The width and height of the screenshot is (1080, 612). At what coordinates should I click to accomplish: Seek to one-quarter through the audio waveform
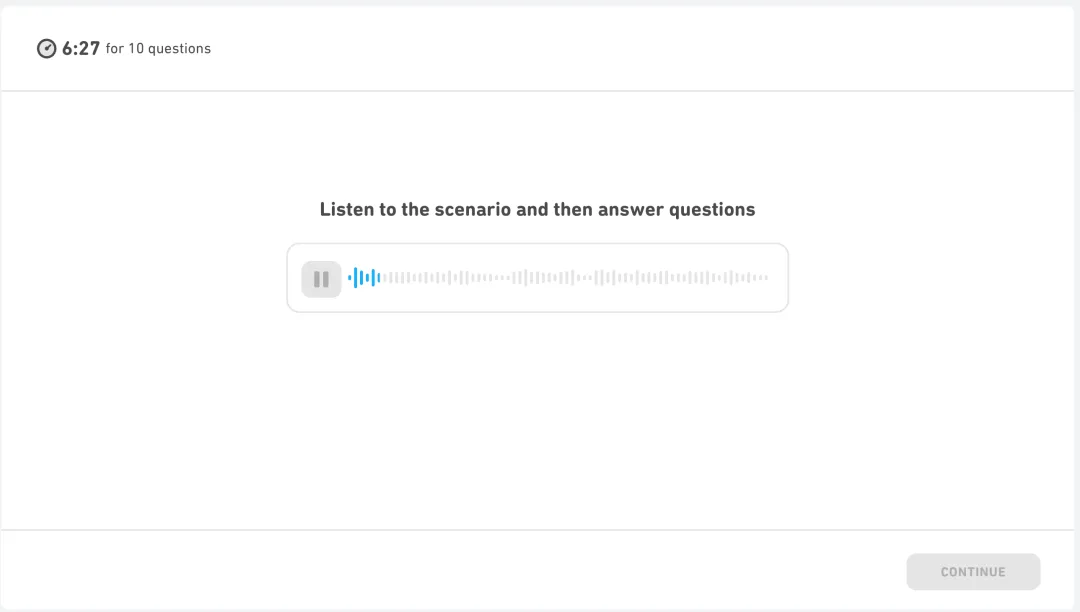click(x=453, y=278)
